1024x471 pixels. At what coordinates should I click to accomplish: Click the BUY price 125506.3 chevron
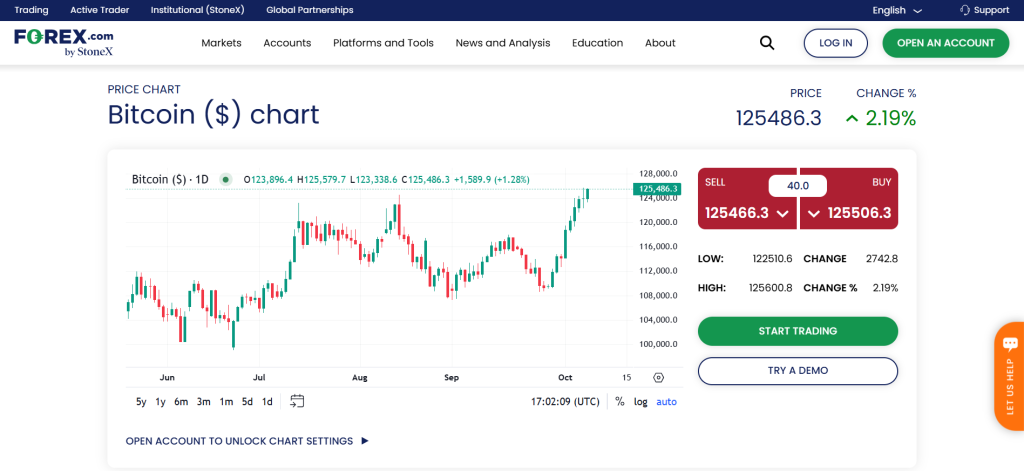coord(814,213)
